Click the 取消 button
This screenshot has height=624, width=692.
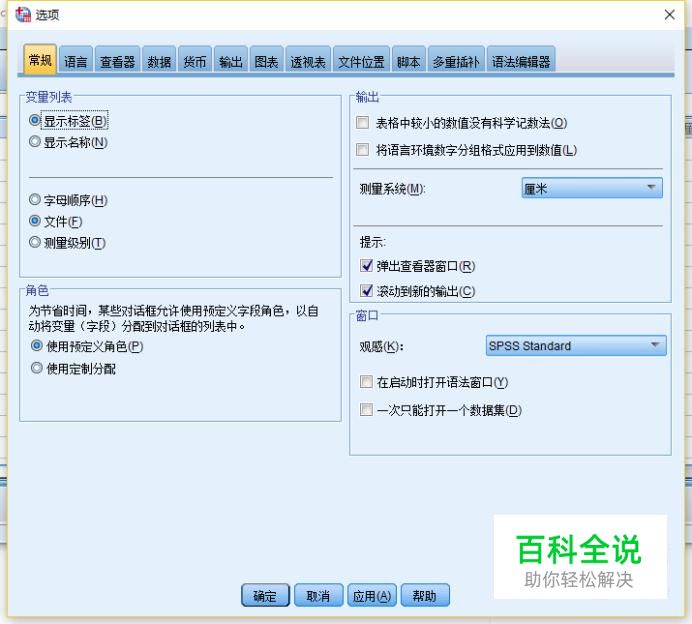318,595
